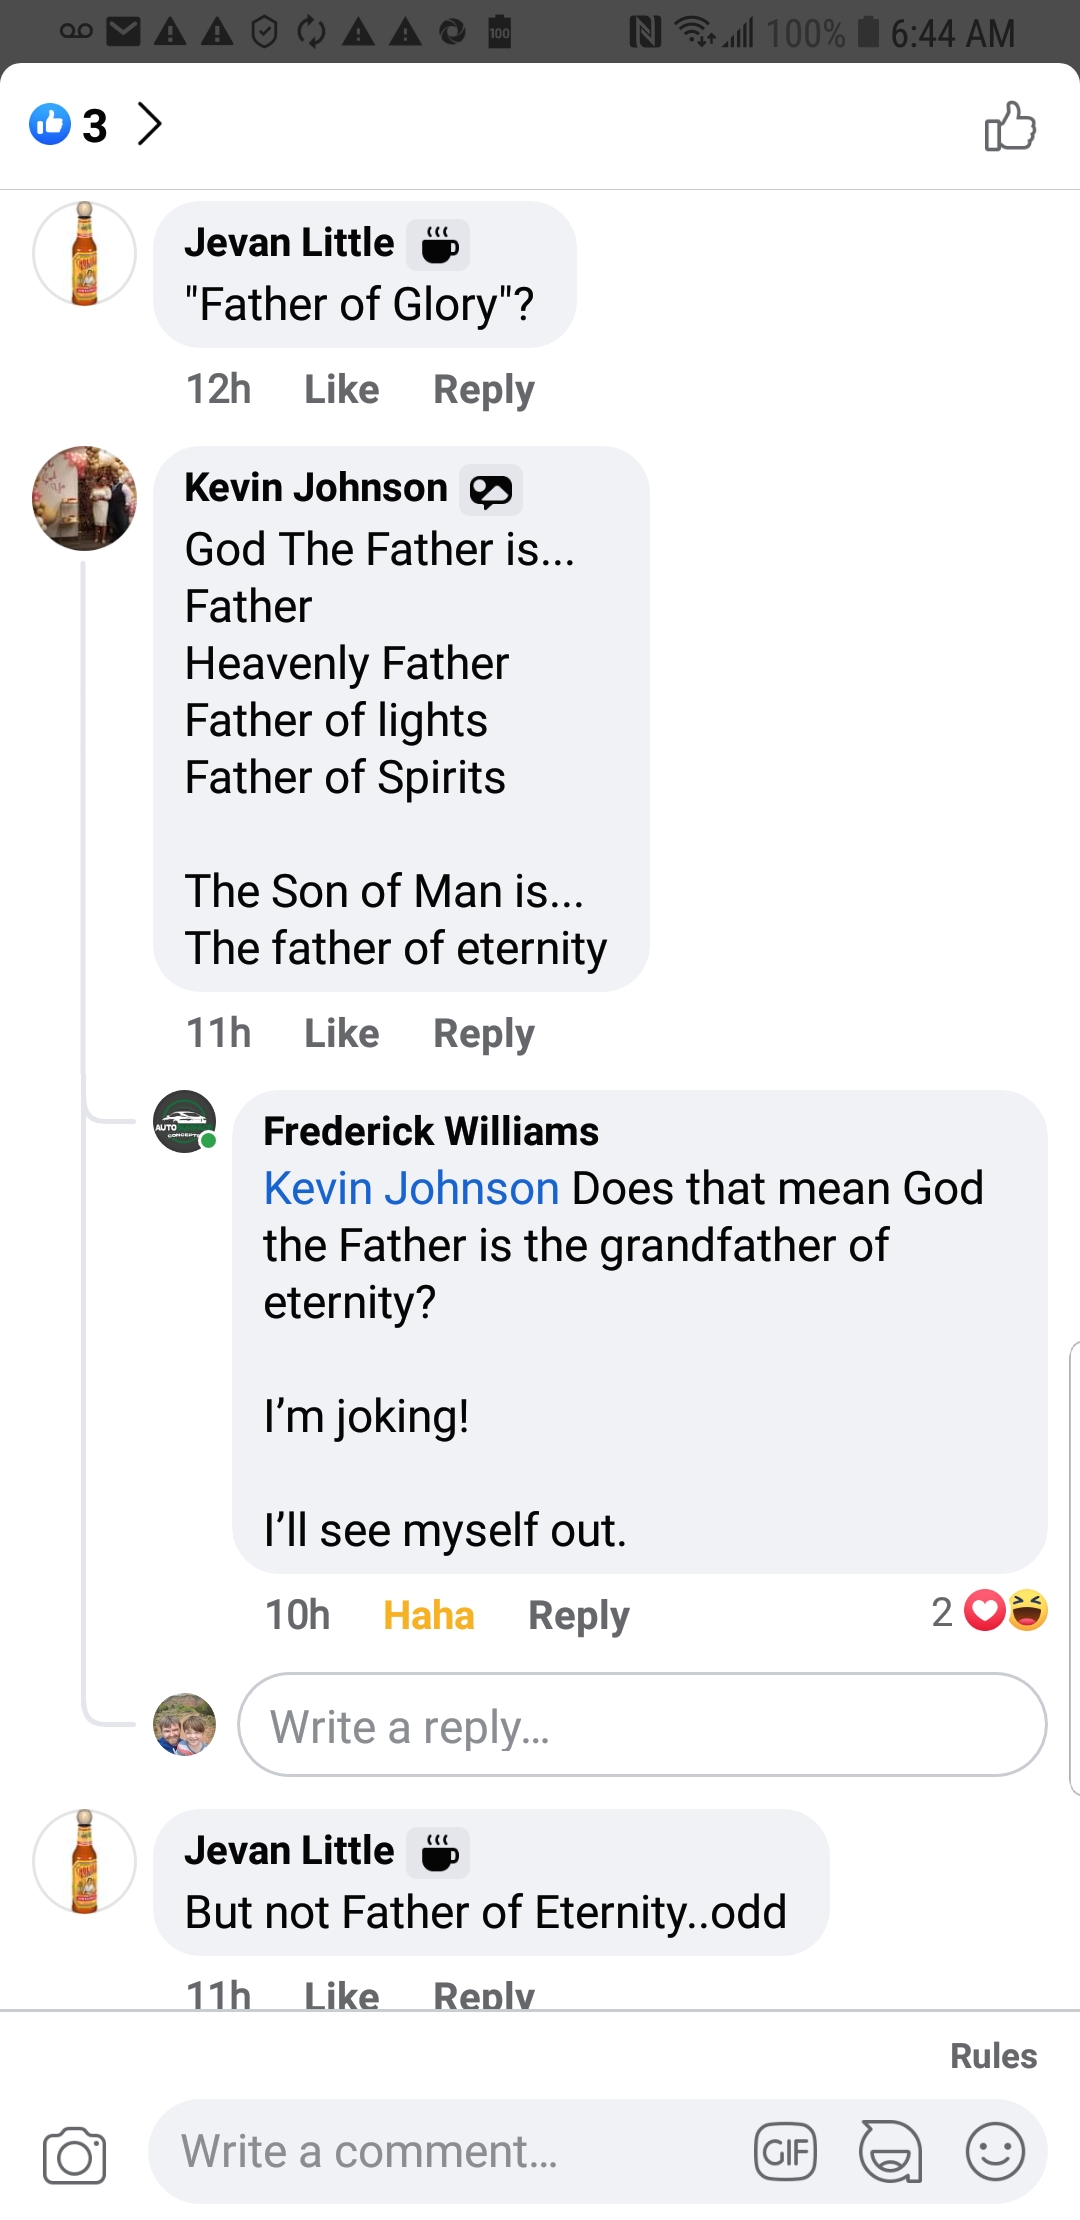Tap the "Write a reply…" field

[x=642, y=1726]
